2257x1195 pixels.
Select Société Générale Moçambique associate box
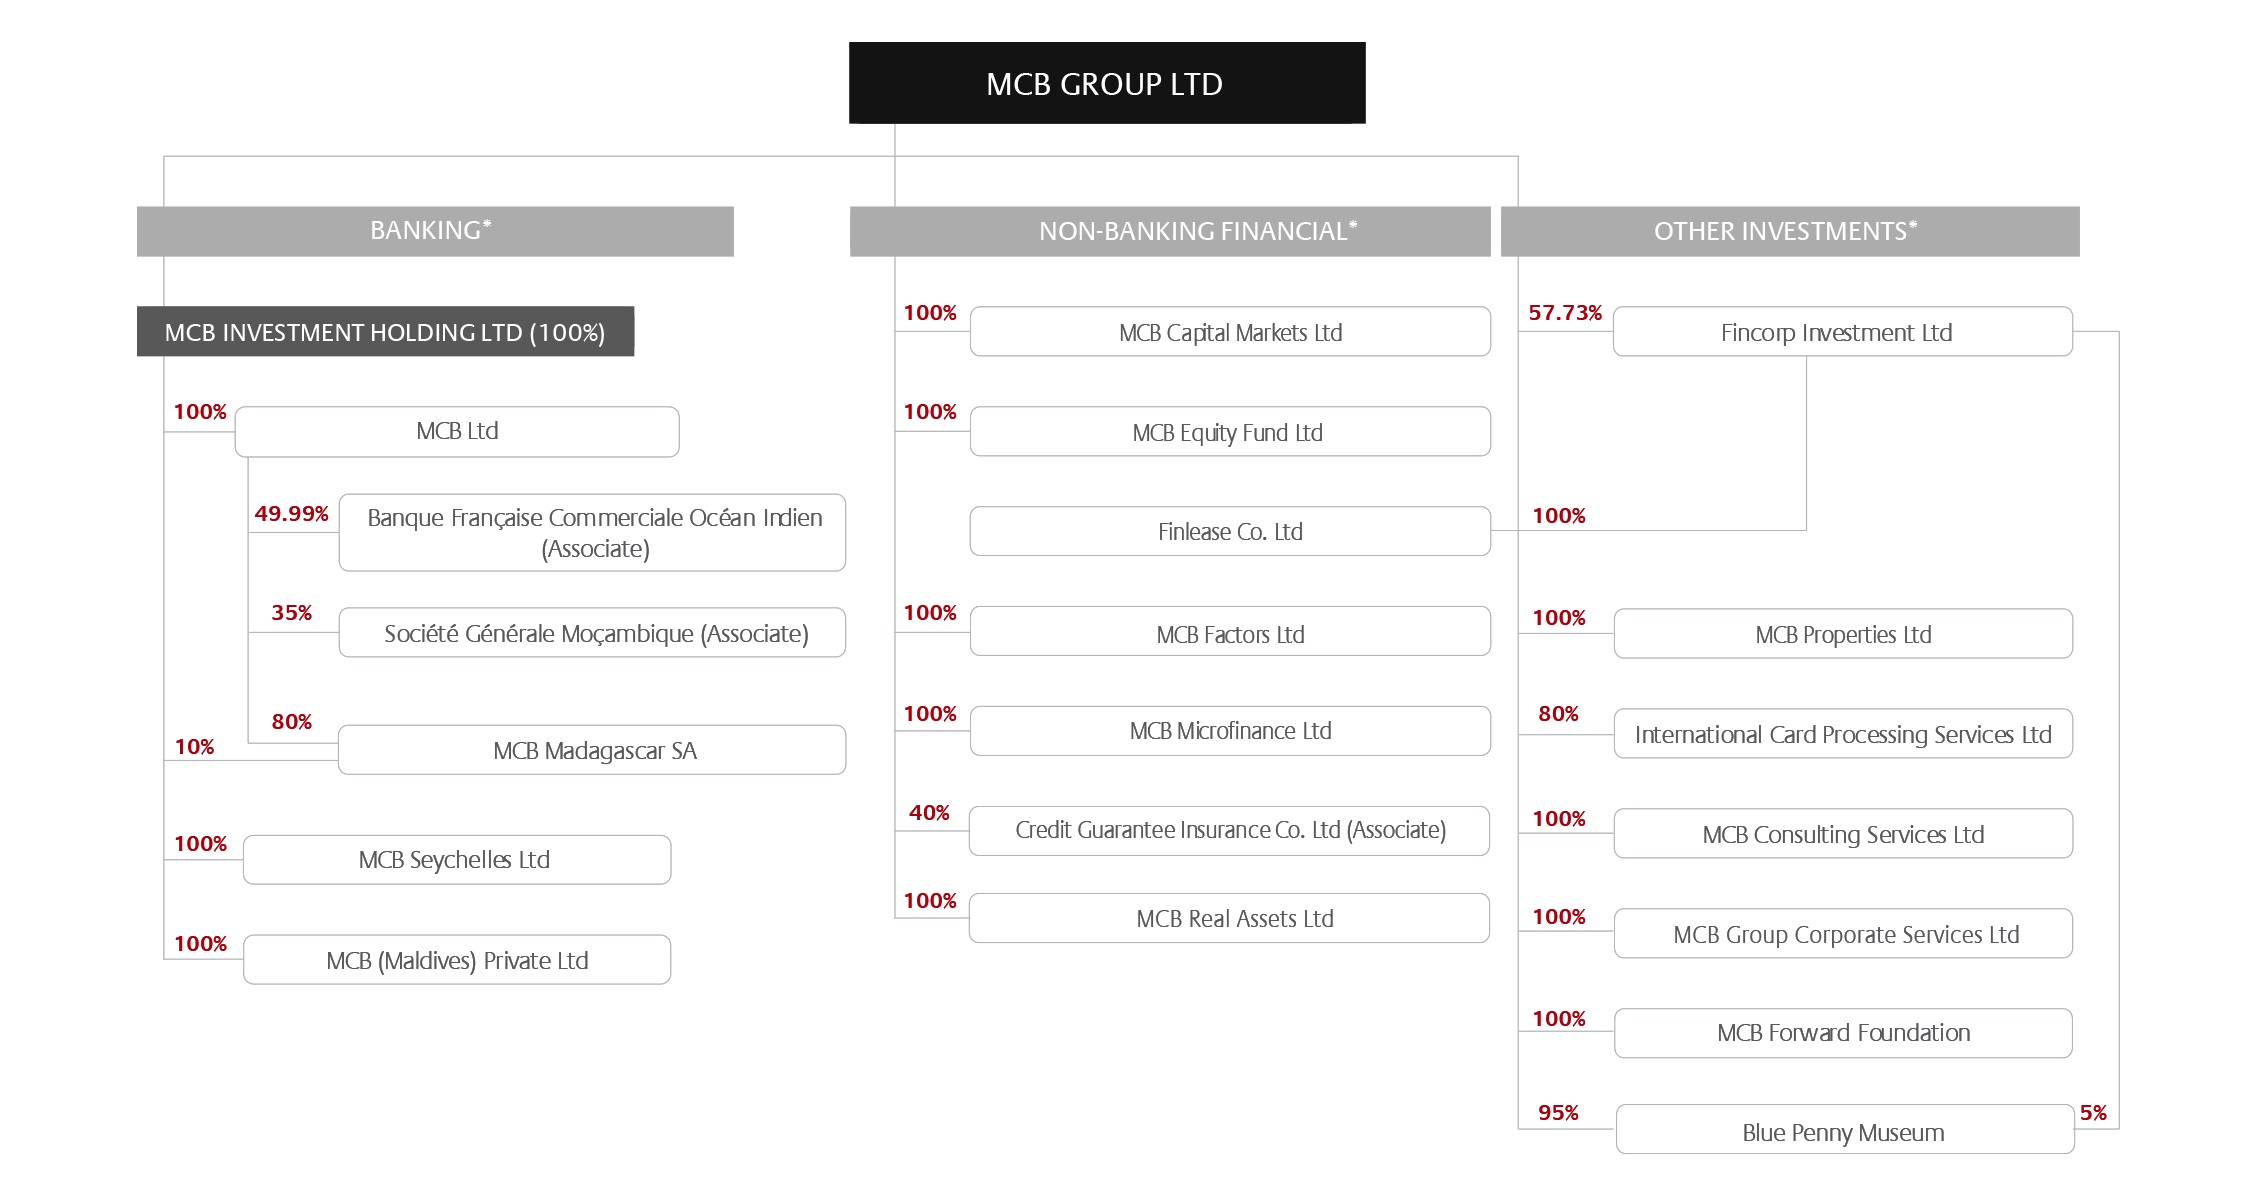pos(592,633)
